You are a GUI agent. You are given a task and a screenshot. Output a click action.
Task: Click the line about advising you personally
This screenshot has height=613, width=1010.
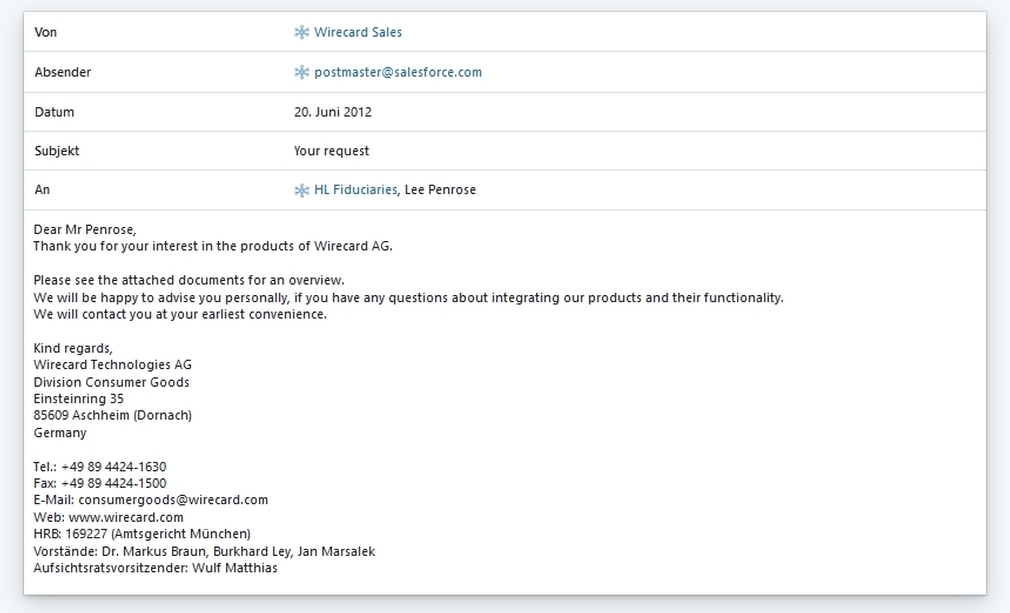tap(408, 297)
